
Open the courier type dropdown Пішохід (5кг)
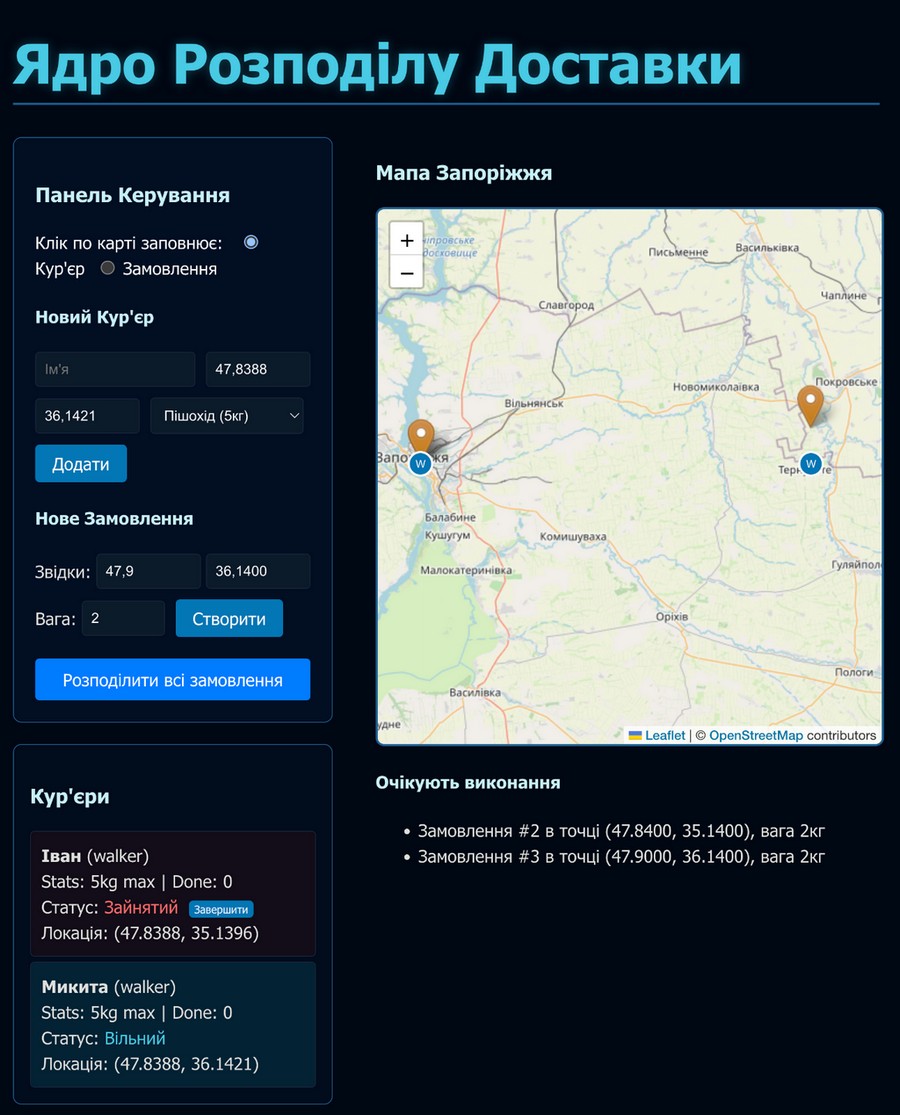pyautogui.click(x=227, y=415)
